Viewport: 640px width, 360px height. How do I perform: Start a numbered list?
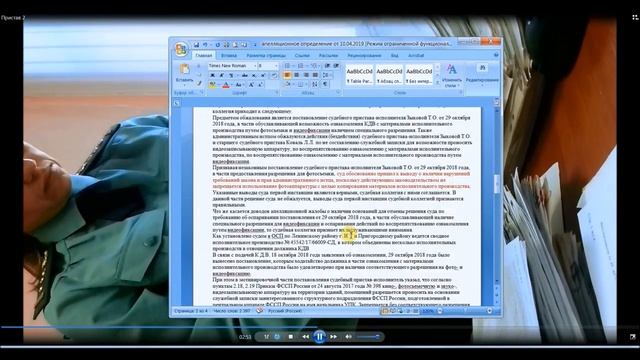tap(301, 66)
